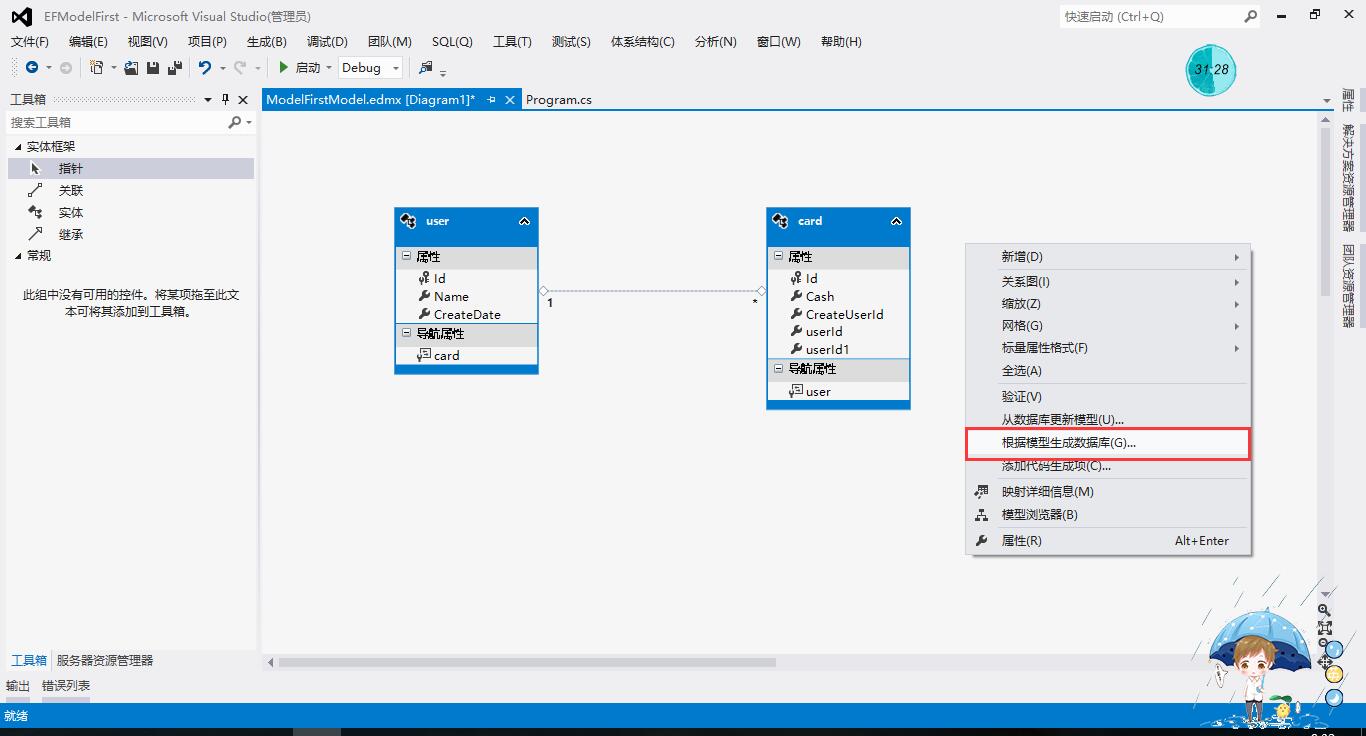This screenshot has width=1366, height=736.
Task: Click the Visual Studio logo icon
Action: [21, 16]
